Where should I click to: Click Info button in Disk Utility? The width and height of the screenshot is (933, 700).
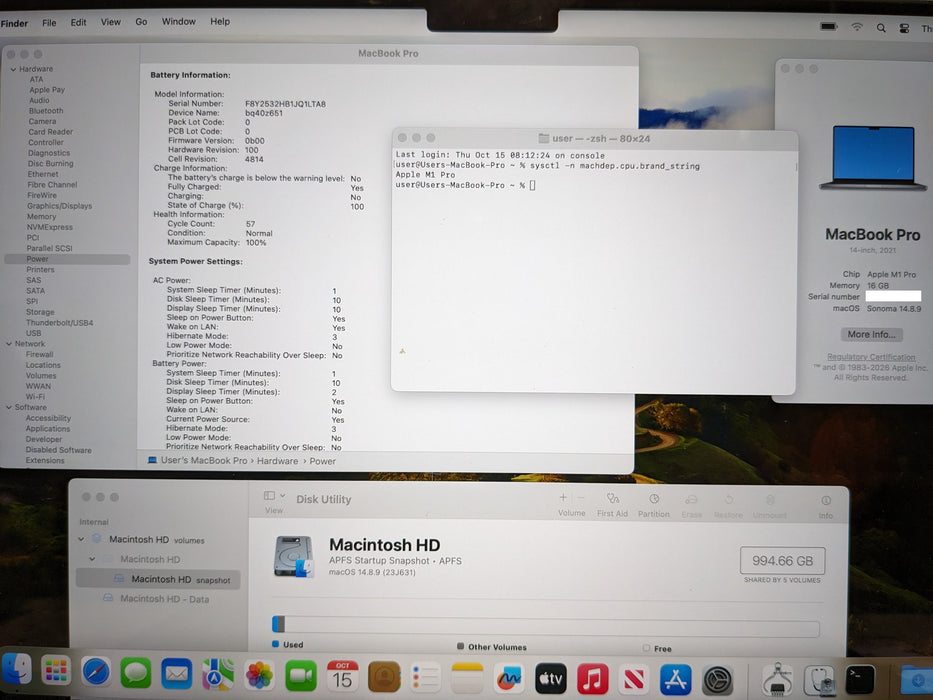click(826, 506)
